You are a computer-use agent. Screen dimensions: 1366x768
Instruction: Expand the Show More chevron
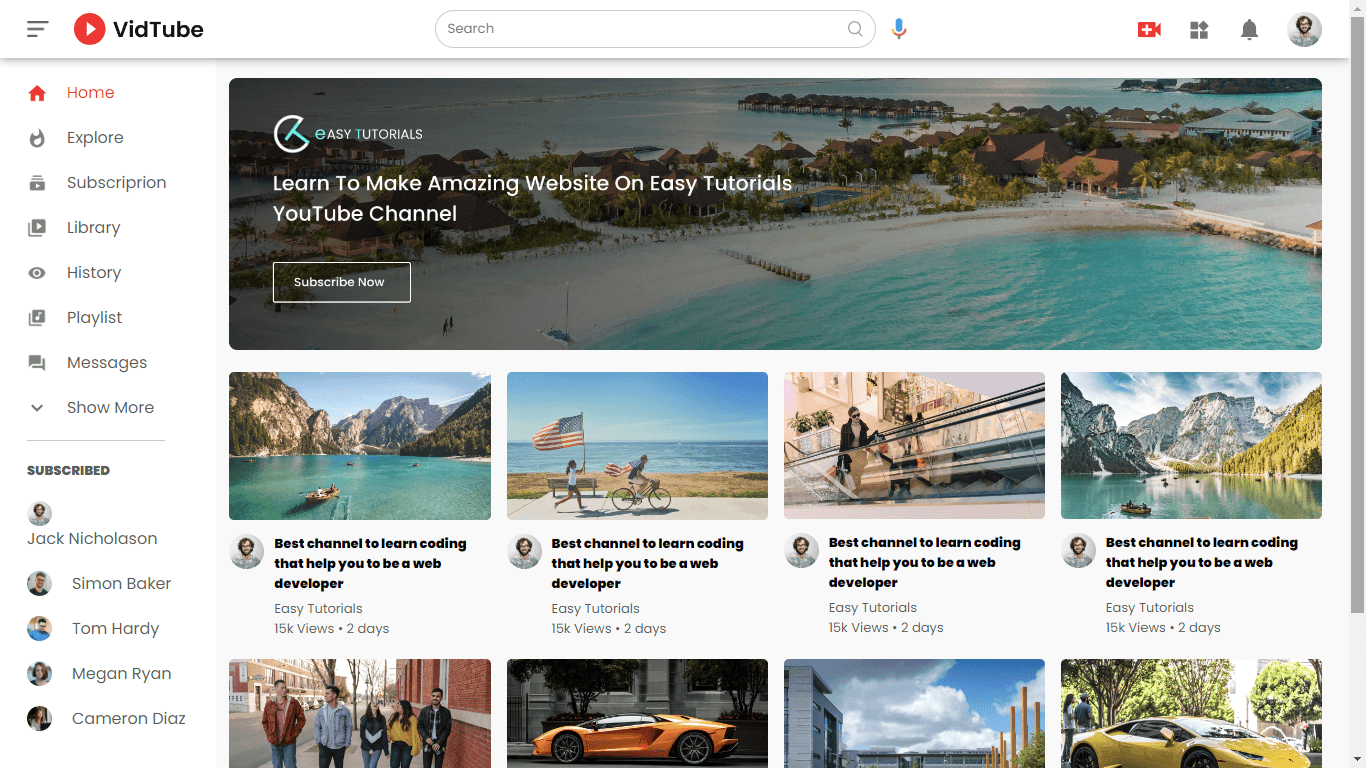point(37,408)
